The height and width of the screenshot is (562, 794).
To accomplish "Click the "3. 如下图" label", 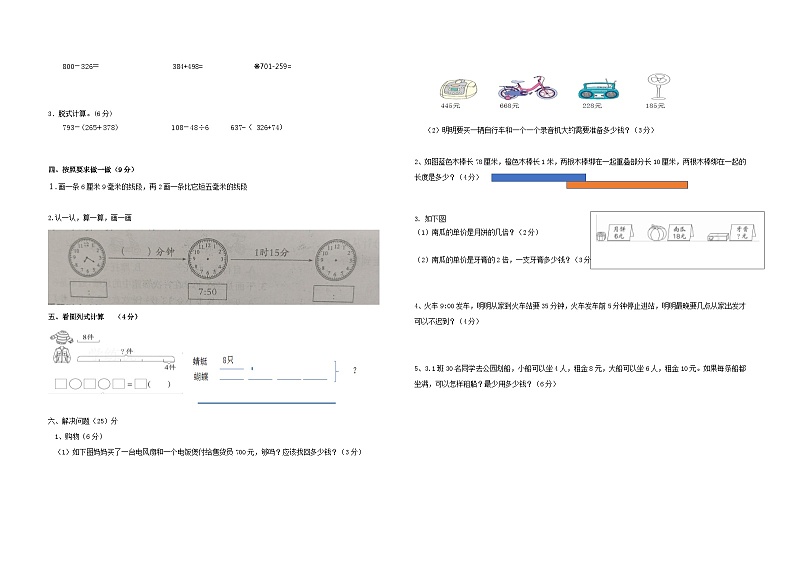I will (x=430, y=219).
